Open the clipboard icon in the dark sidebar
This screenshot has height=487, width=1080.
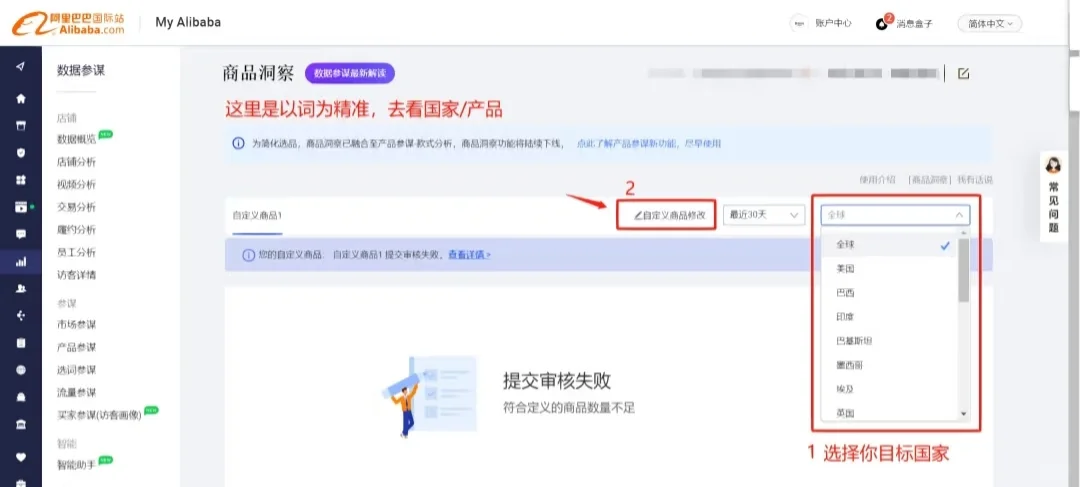coord(21,342)
